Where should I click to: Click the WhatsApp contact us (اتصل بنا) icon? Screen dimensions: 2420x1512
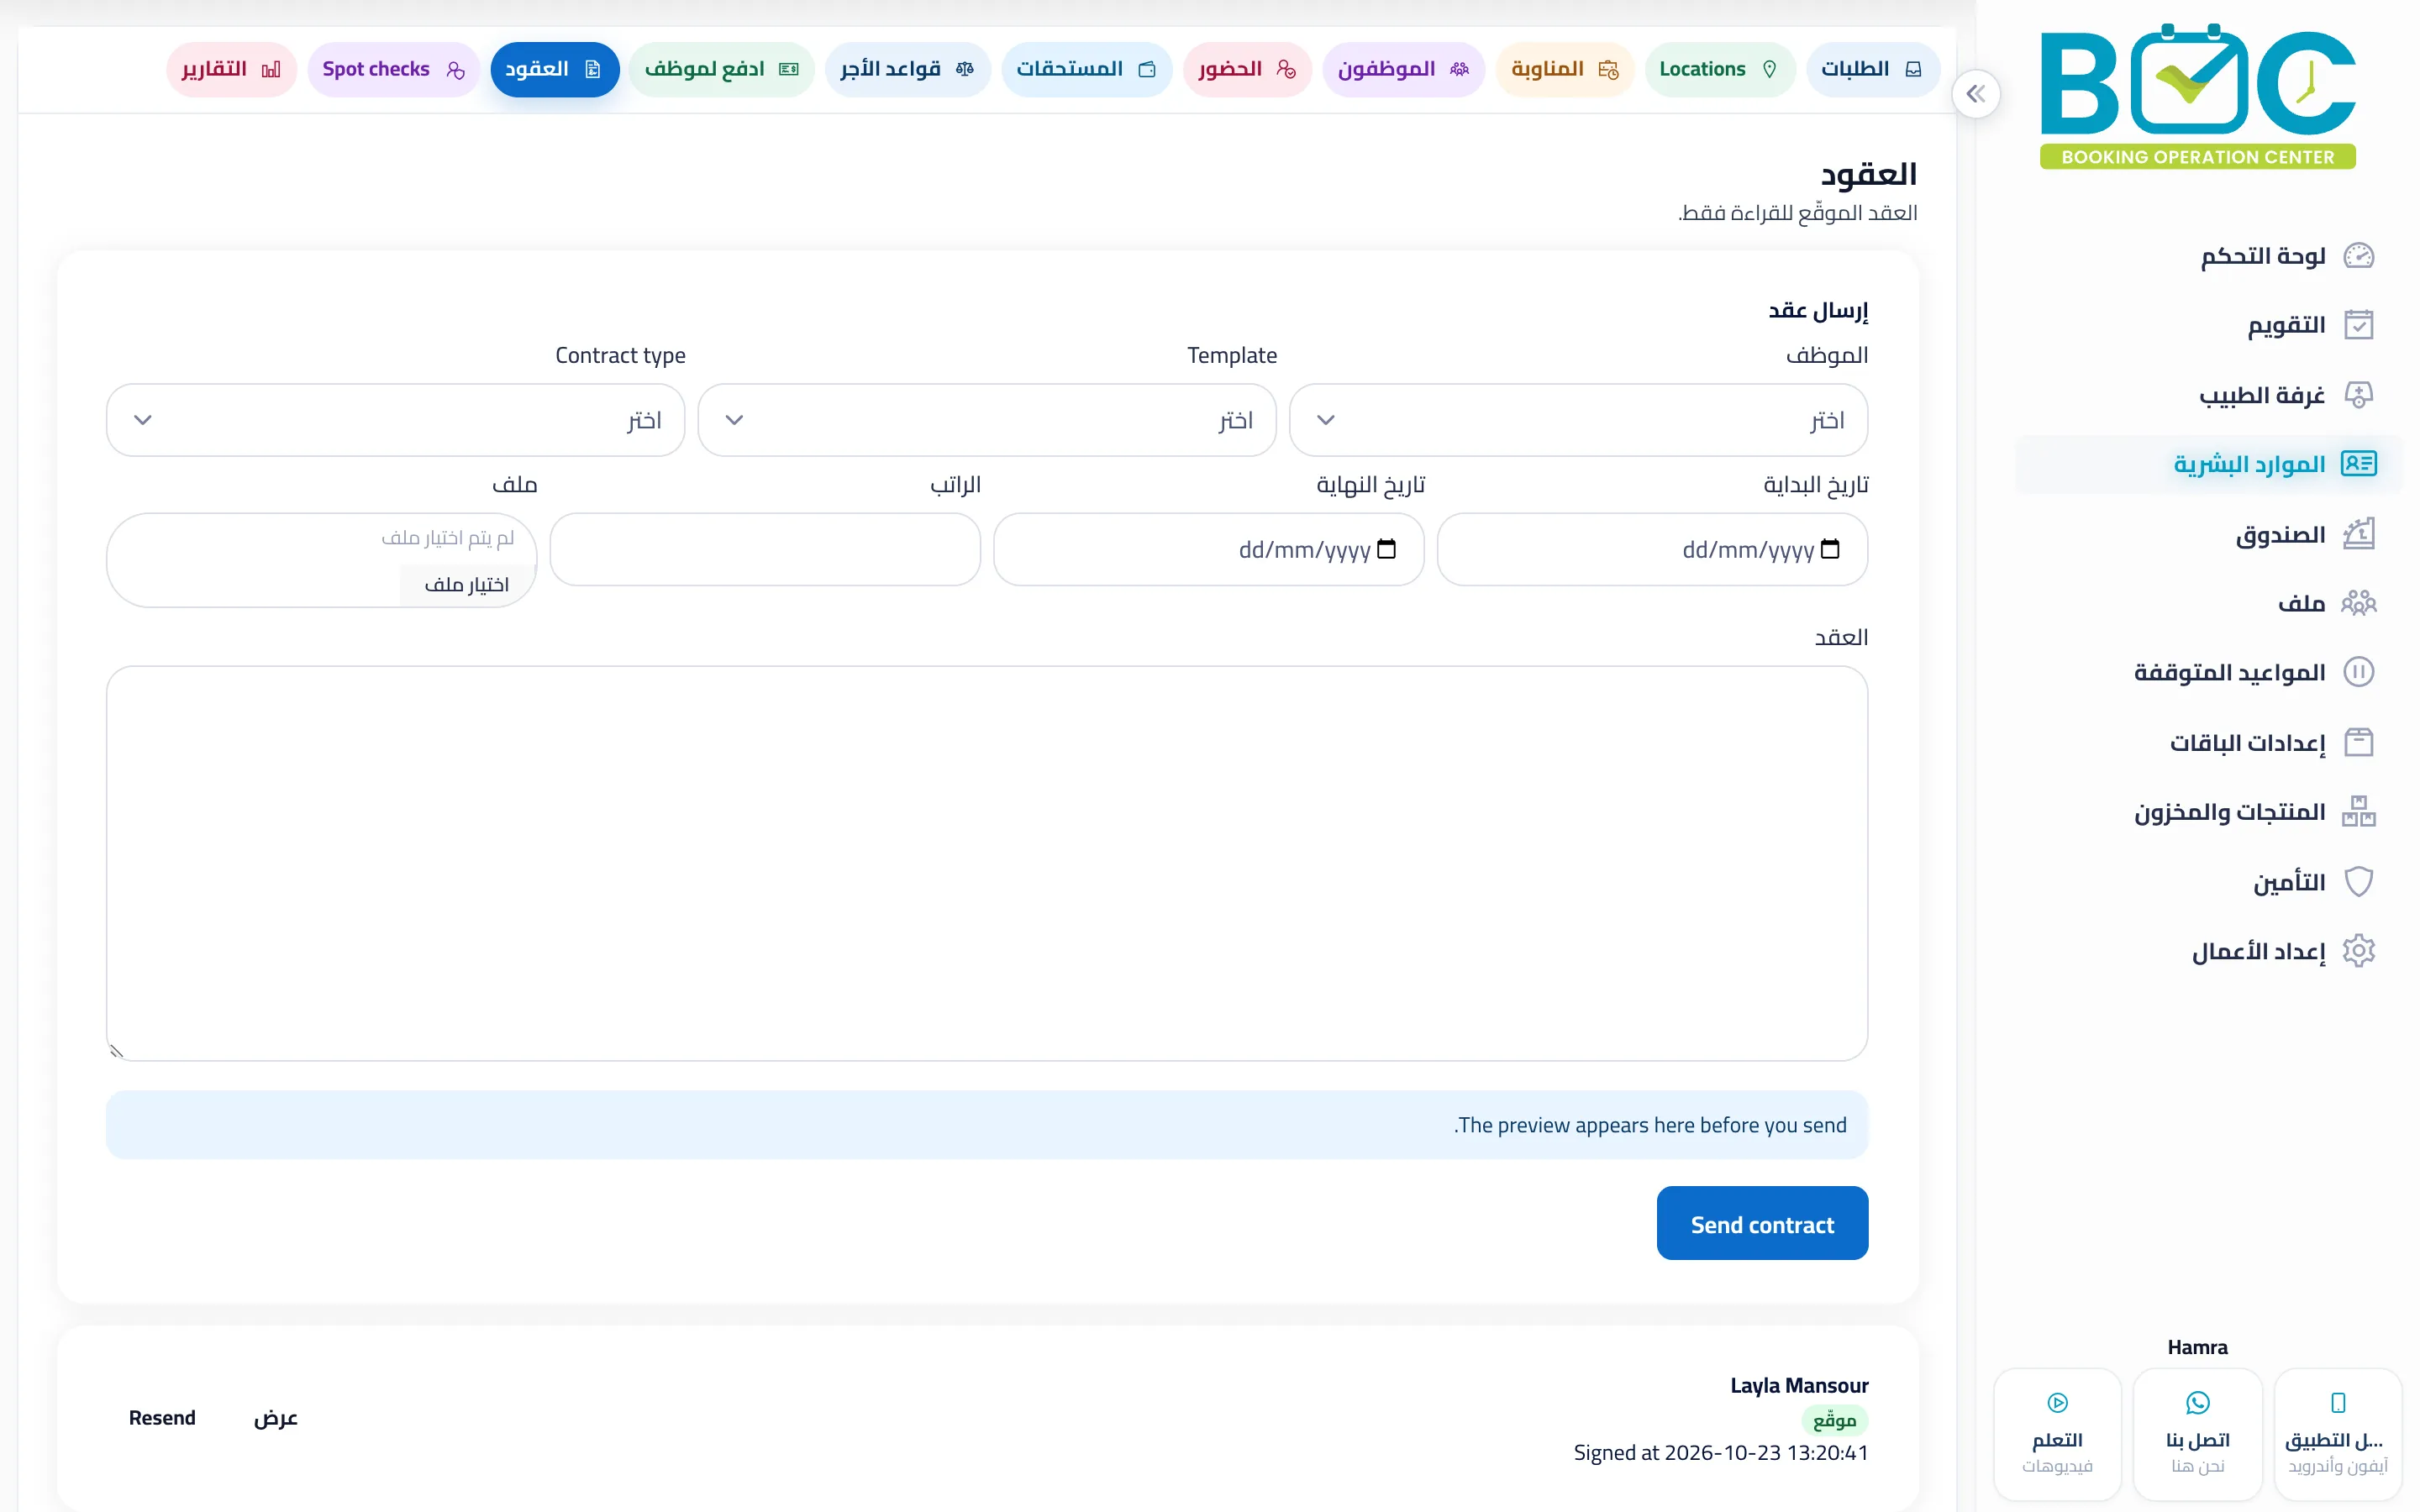click(2197, 1402)
